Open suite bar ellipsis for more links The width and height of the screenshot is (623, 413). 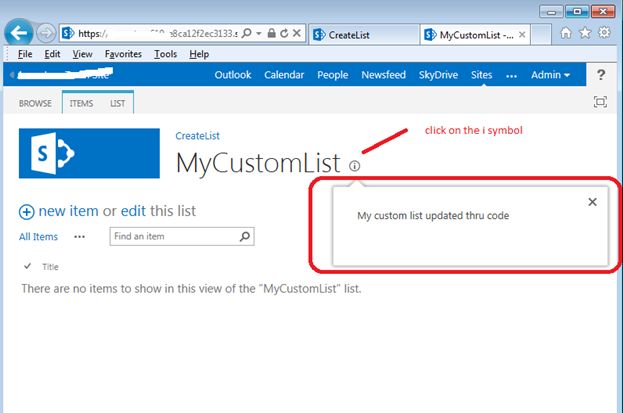[511, 76]
